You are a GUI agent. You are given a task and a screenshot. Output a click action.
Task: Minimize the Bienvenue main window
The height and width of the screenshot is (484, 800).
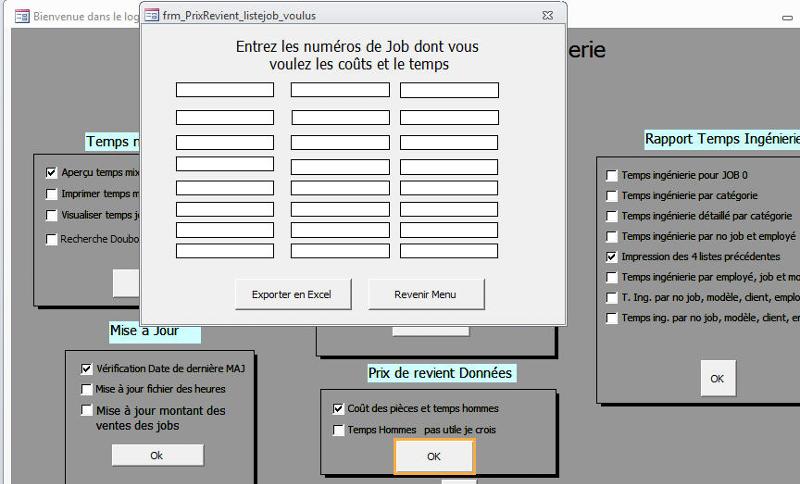click(x=787, y=17)
